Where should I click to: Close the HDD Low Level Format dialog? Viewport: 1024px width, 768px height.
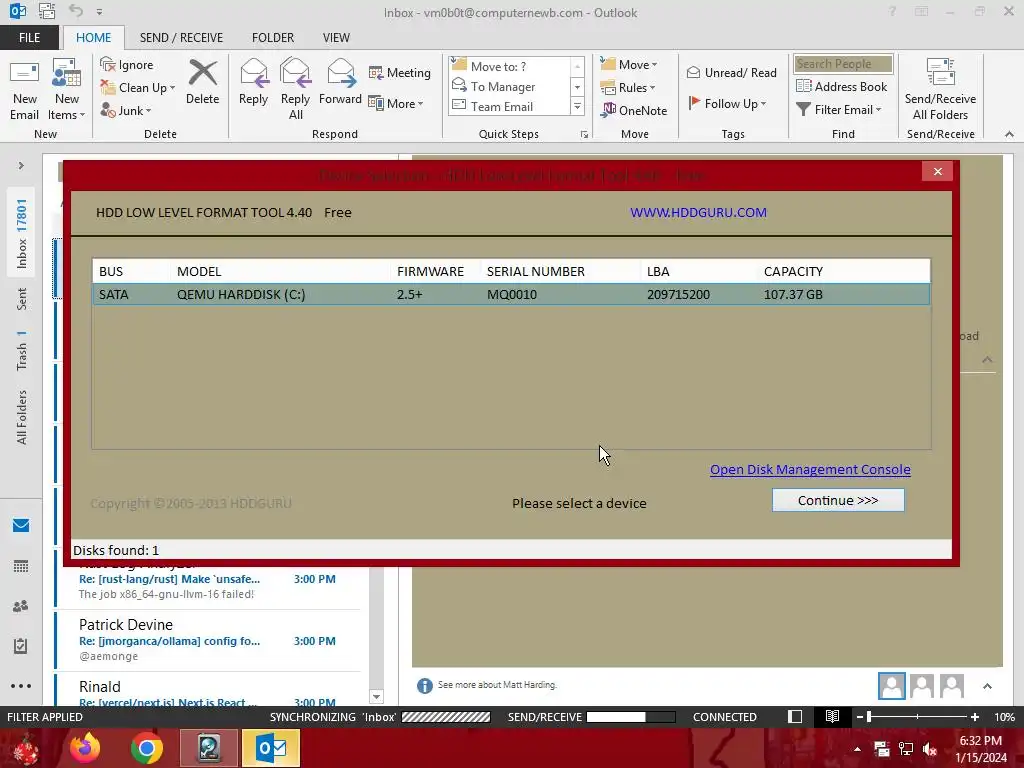[x=938, y=172]
